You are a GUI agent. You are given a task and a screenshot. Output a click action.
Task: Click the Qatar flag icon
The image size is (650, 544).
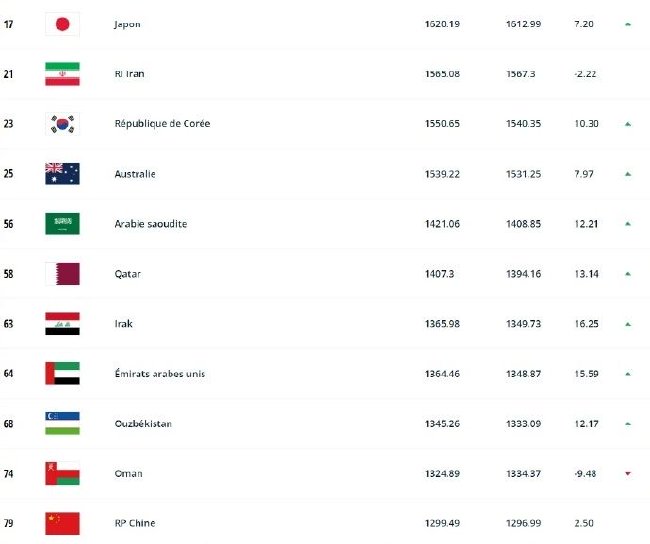62,274
